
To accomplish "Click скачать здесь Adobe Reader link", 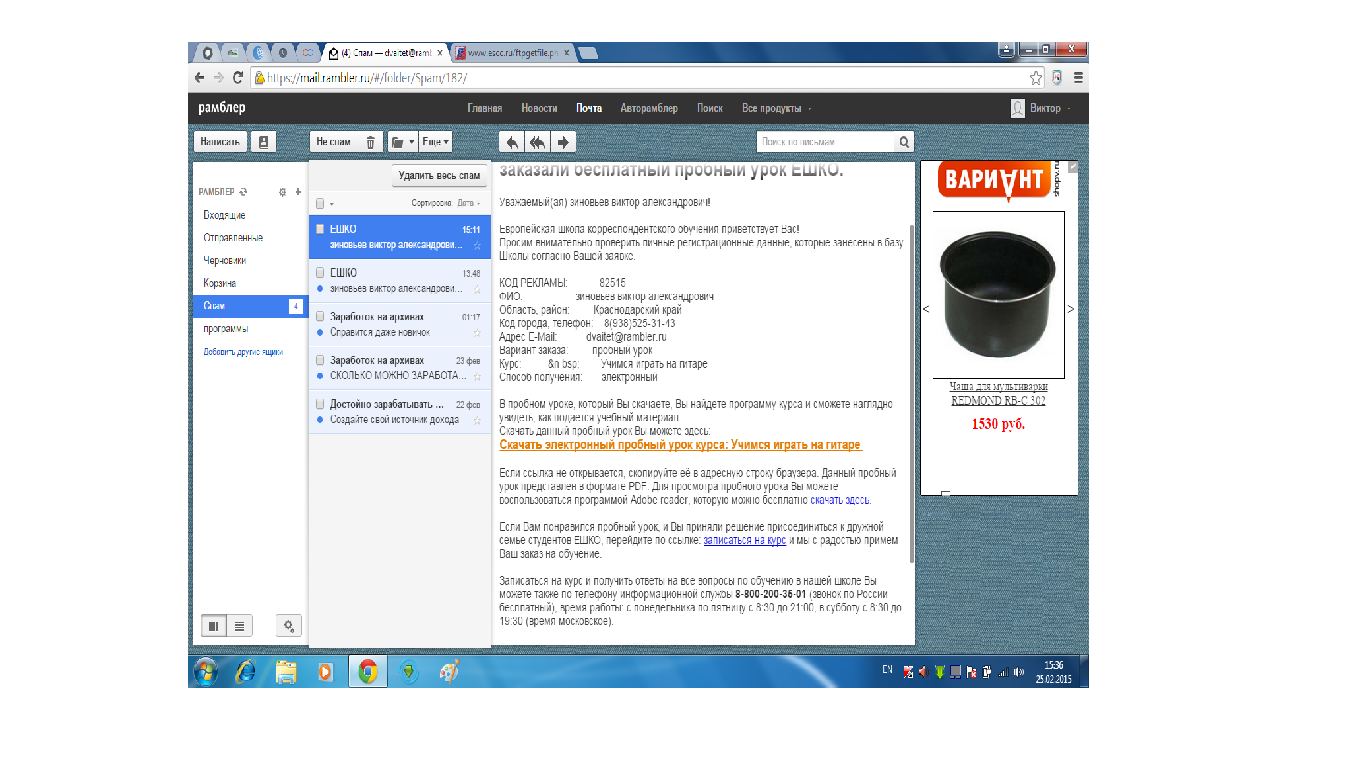I will point(840,499).
